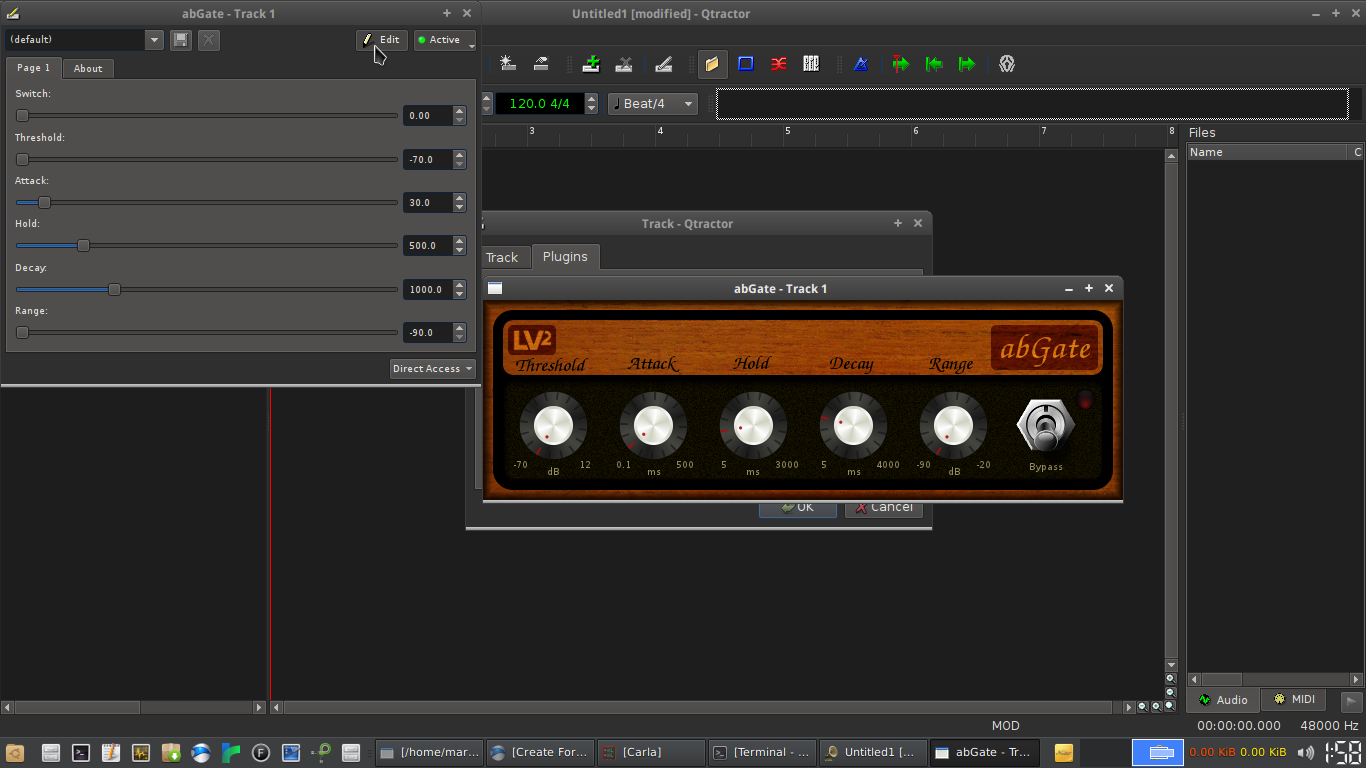Open the red connections icon in toolbar

click(778, 64)
